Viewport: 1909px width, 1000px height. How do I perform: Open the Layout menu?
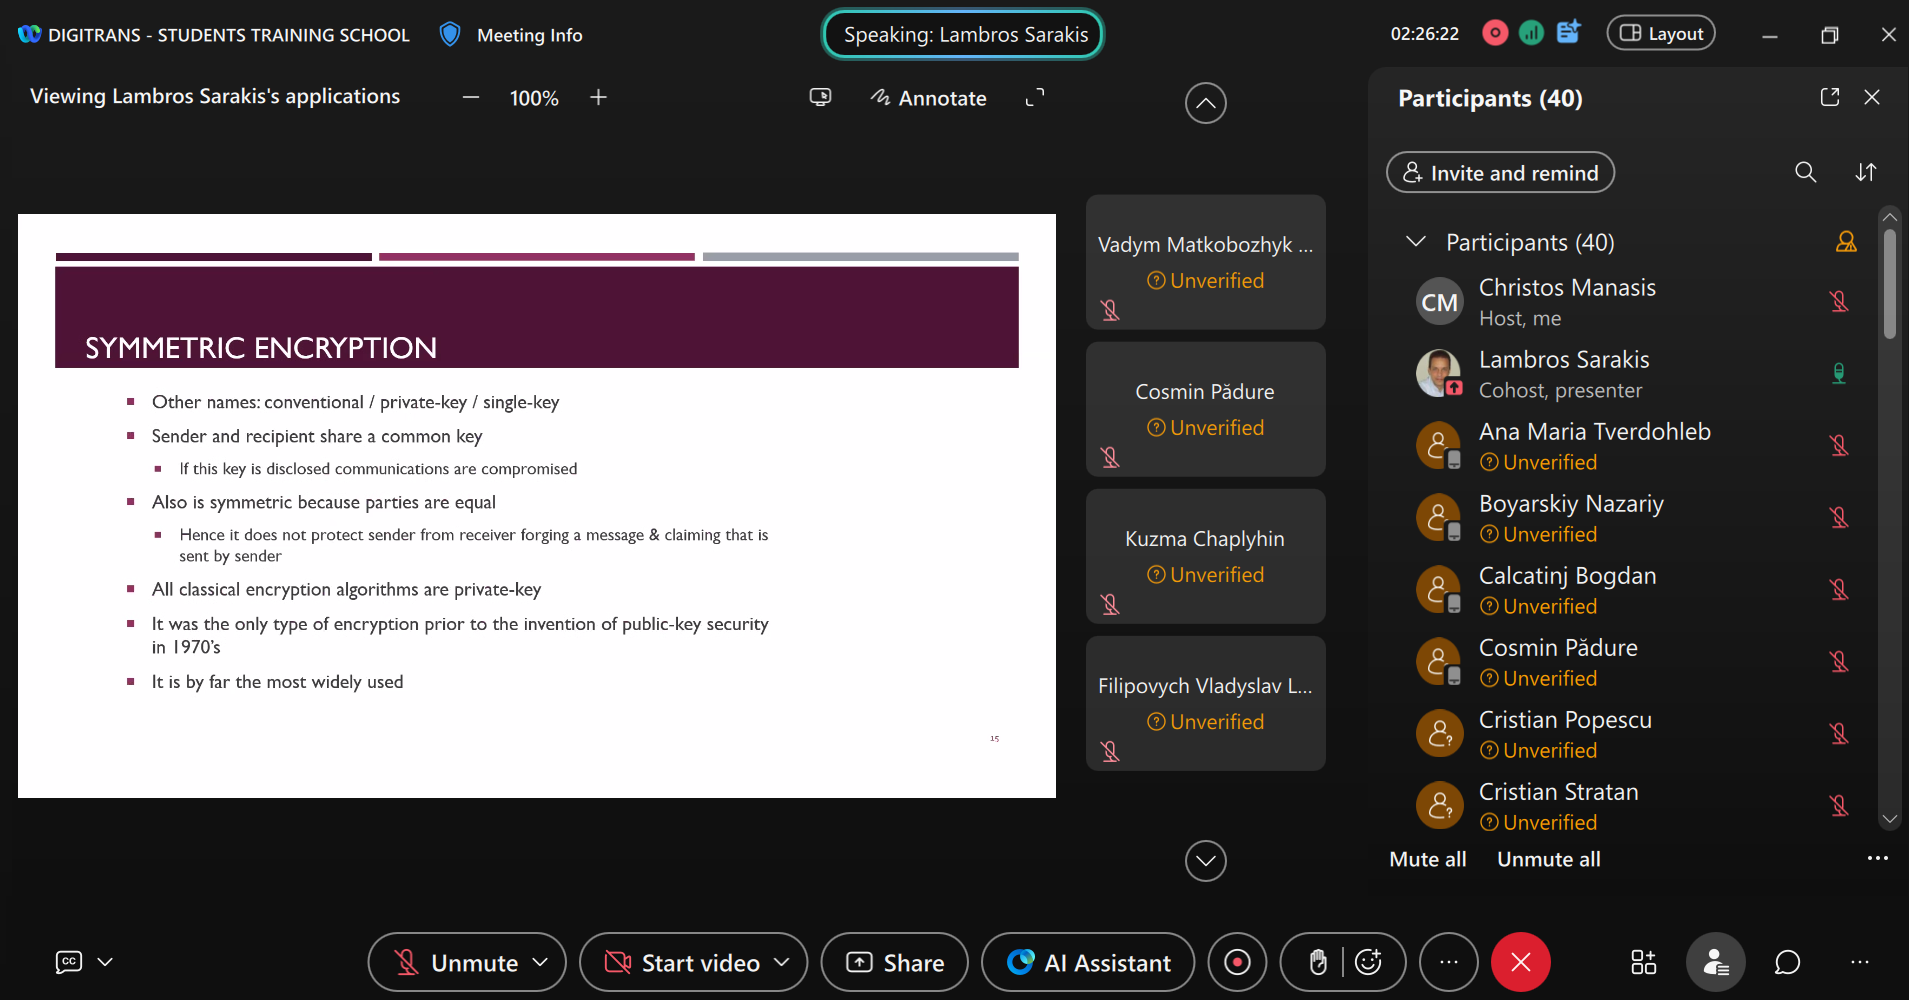pyautogui.click(x=1660, y=34)
